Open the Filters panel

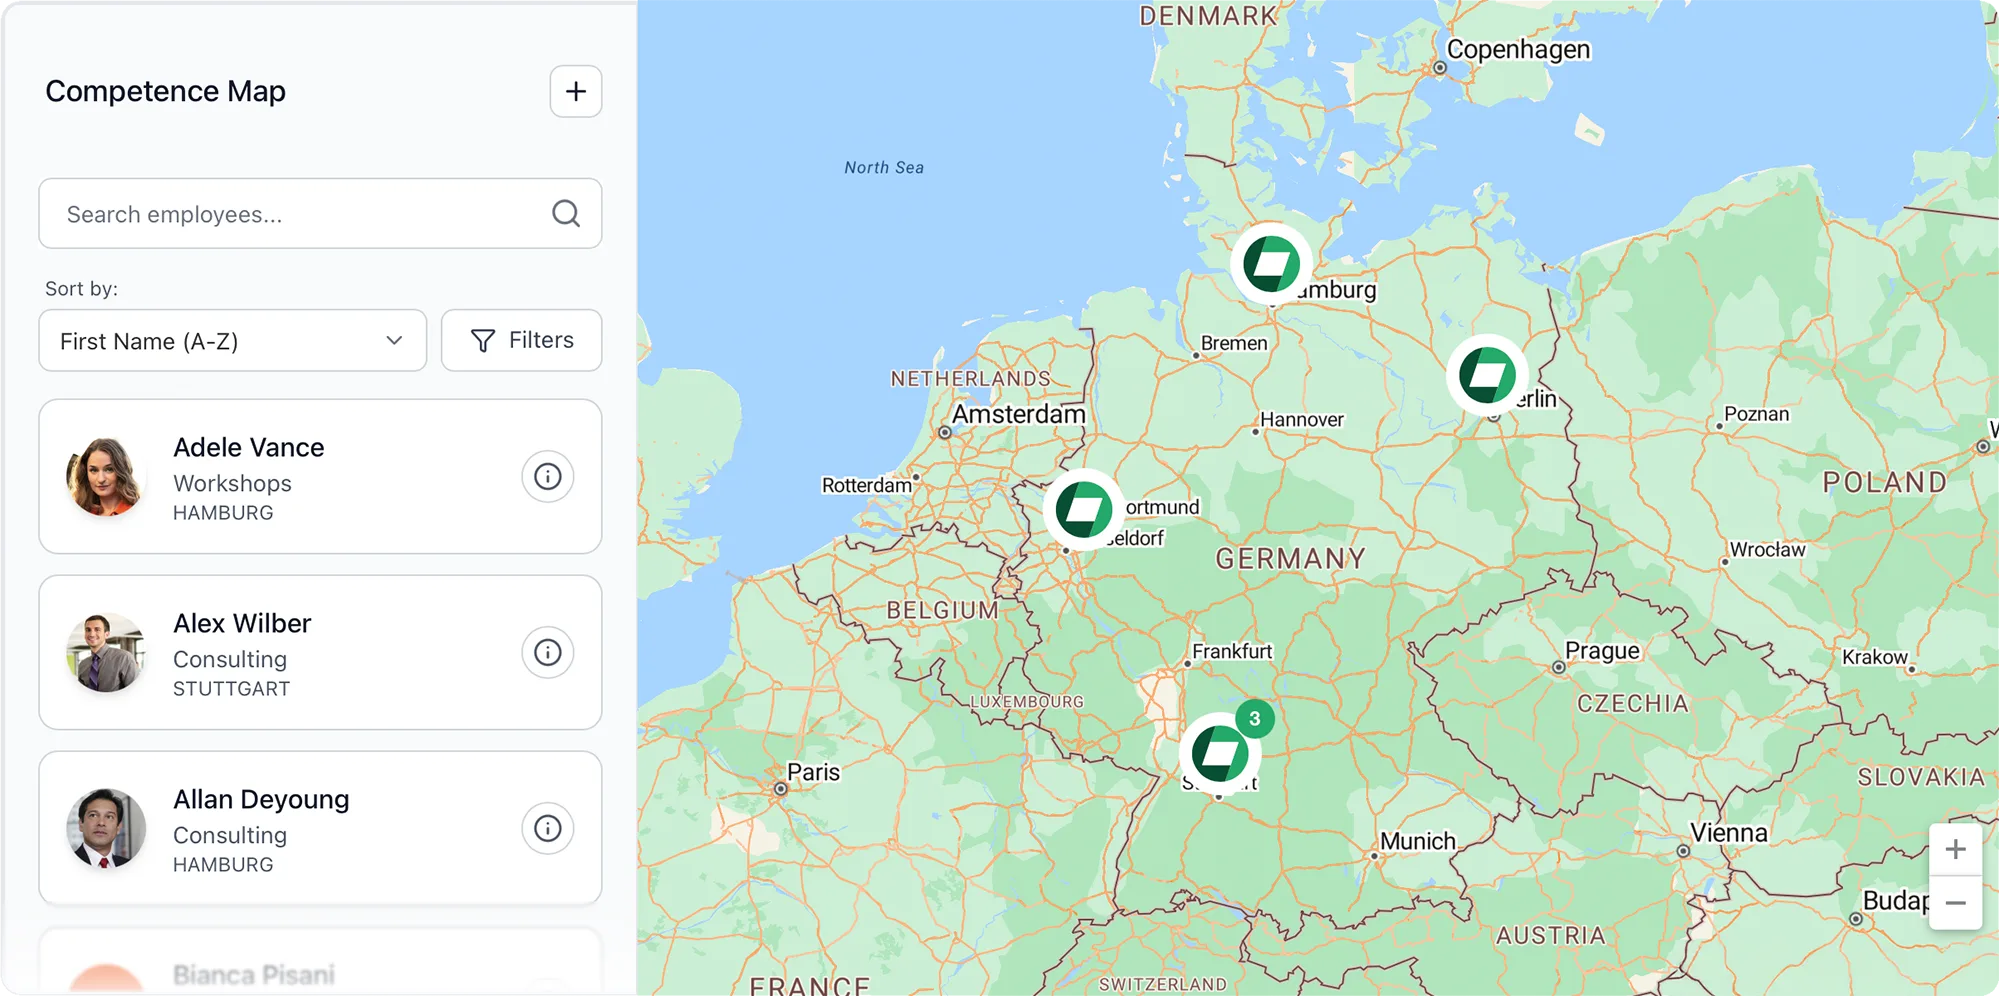(x=521, y=341)
